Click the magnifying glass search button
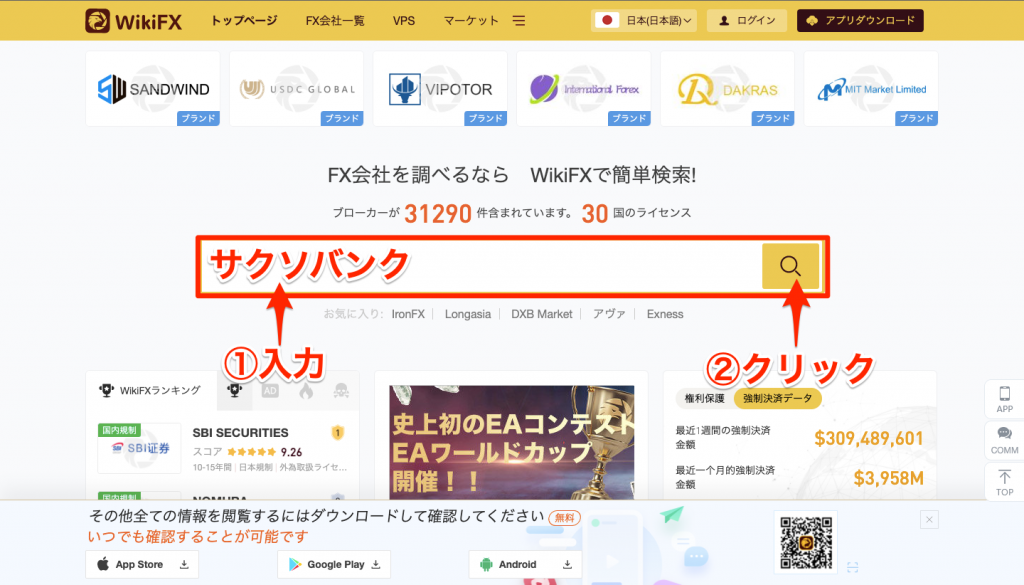This screenshot has height=585, width=1024. coord(790,266)
